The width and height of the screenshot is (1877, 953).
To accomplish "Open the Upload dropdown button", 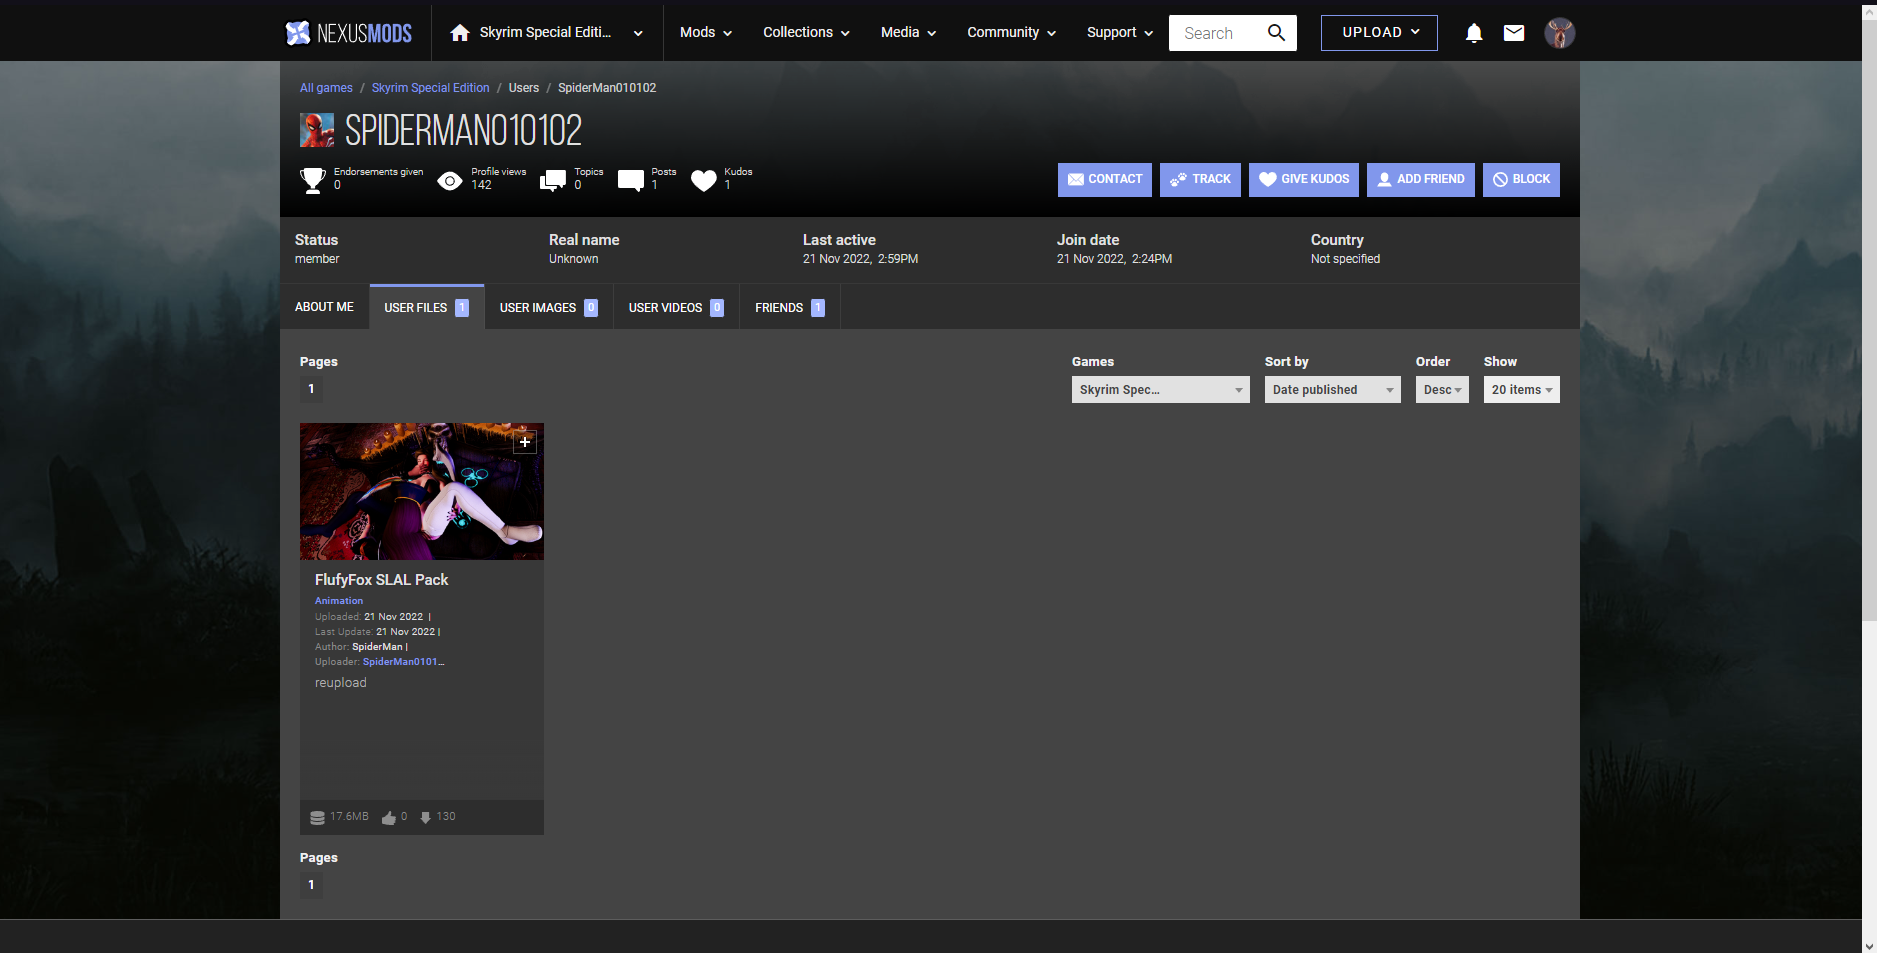I will tap(1379, 33).
